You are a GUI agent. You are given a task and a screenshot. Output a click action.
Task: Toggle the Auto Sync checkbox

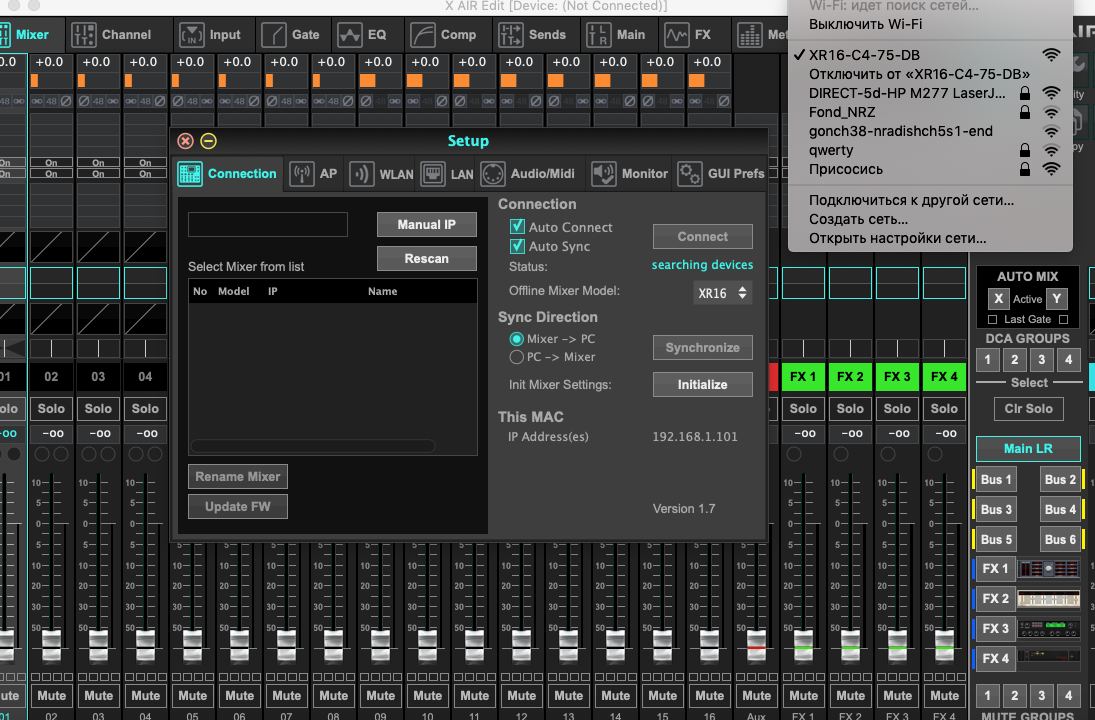coord(517,247)
